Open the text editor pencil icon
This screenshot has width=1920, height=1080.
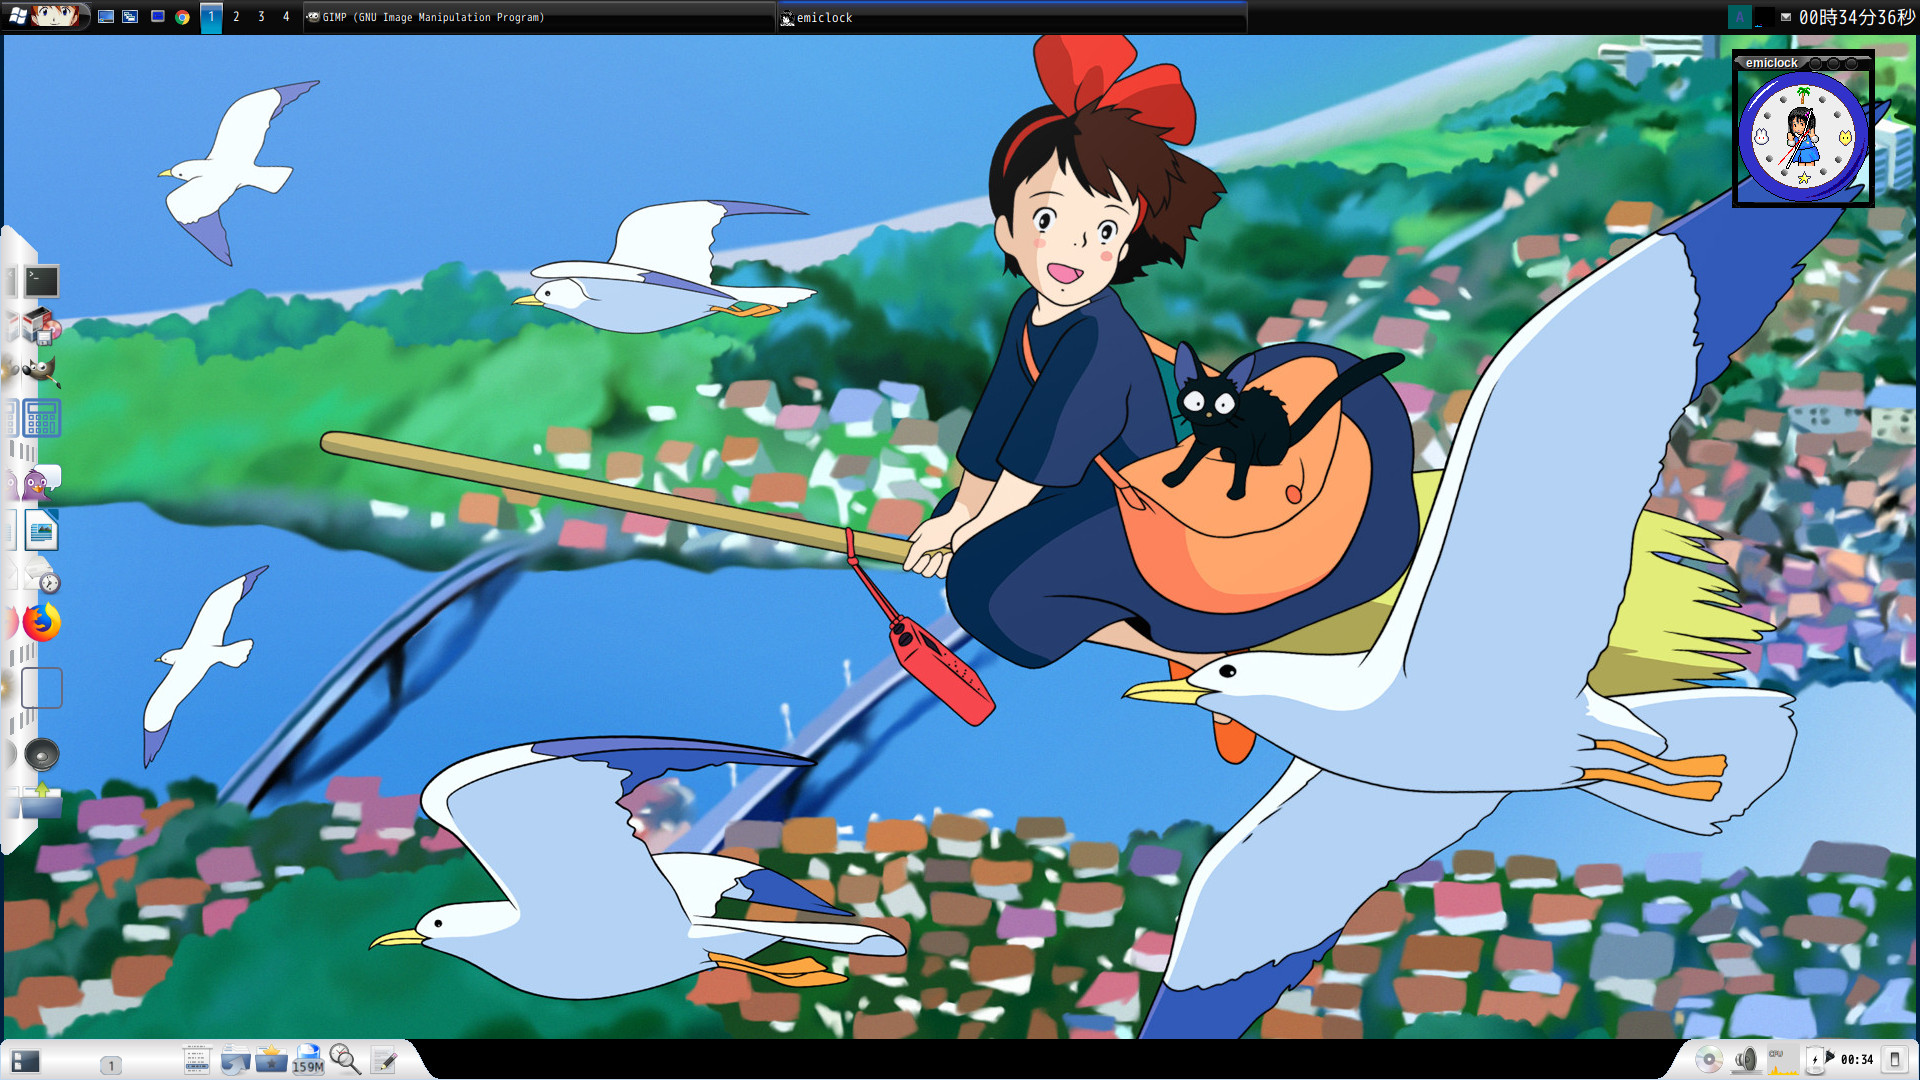tap(384, 1059)
